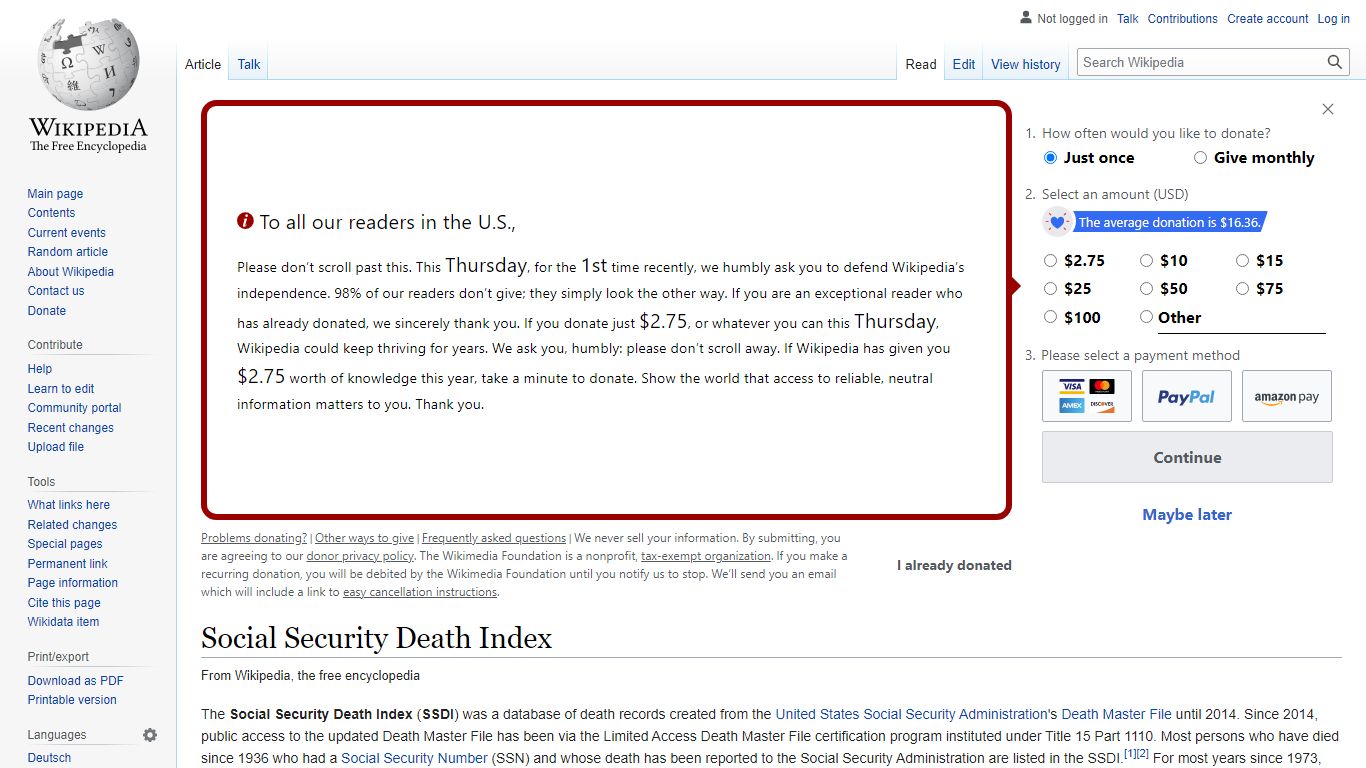Viewport: 1366px width, 768px height.
Task: Open Frequently asked questions link
Action: (x=494, y=538)
